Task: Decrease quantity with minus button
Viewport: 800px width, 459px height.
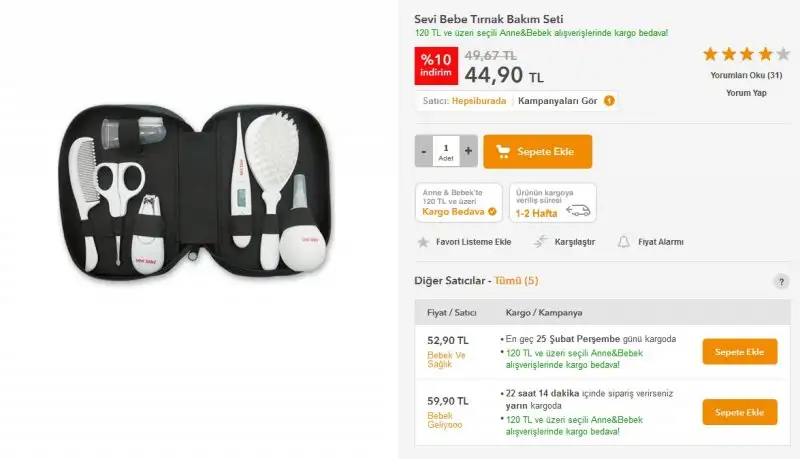Action: [424, 151]
